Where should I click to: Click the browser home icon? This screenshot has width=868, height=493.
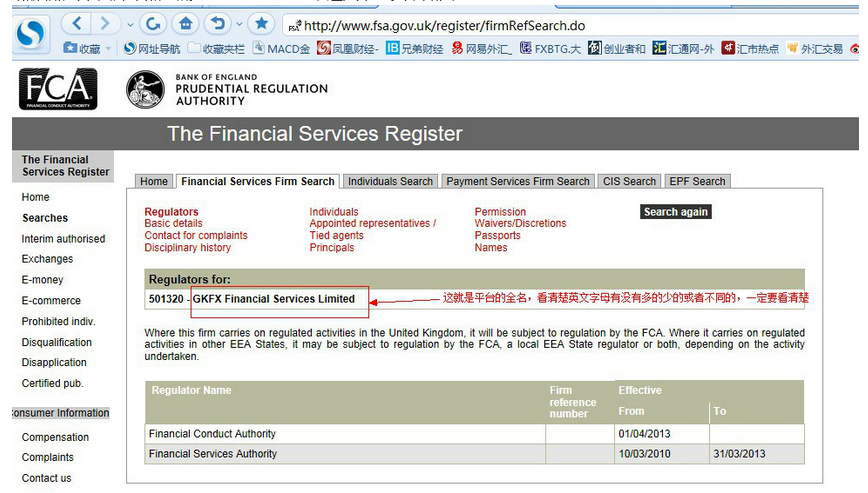pos(184,22)
